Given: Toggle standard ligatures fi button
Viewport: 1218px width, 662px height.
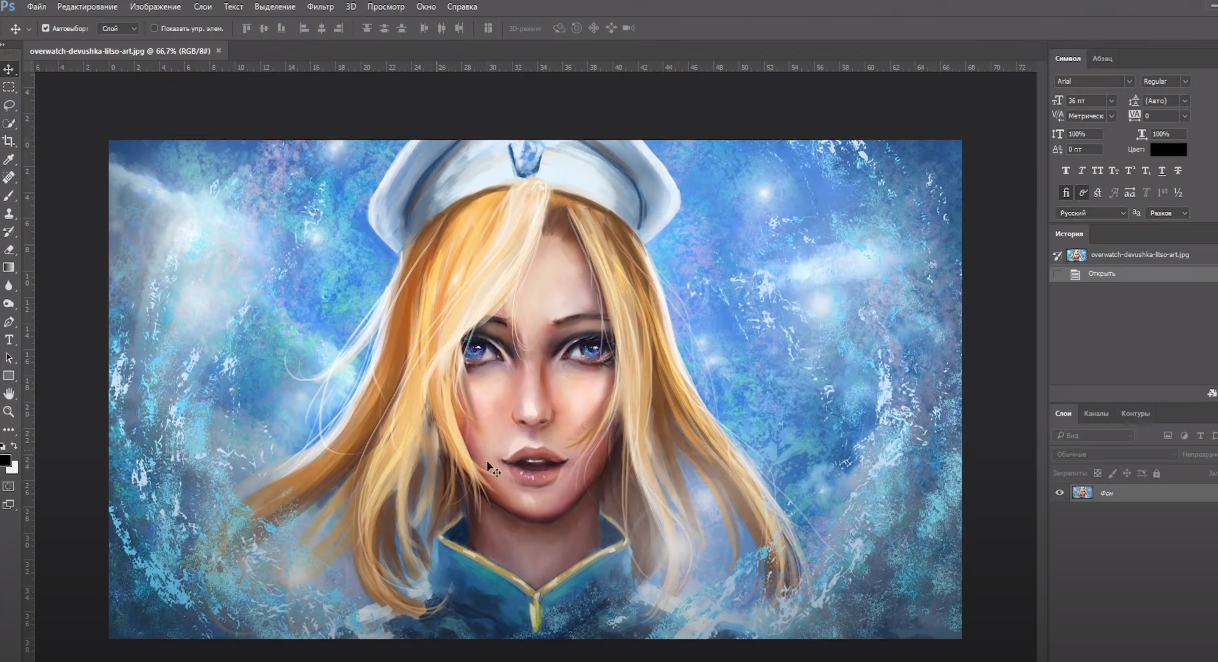Looking at the screenshot, I should (x=1067, y=192).
